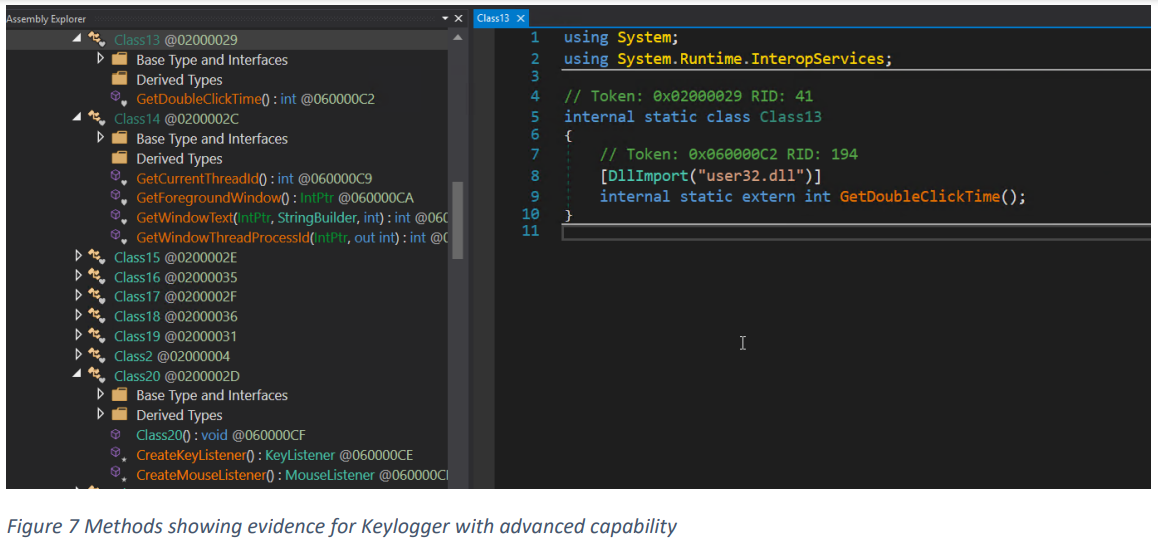The width and height of the screenshot is (1158, 542).
Task: Click the folder icon of Base Type and Interfaces under Class20
Action: (119, 395)
